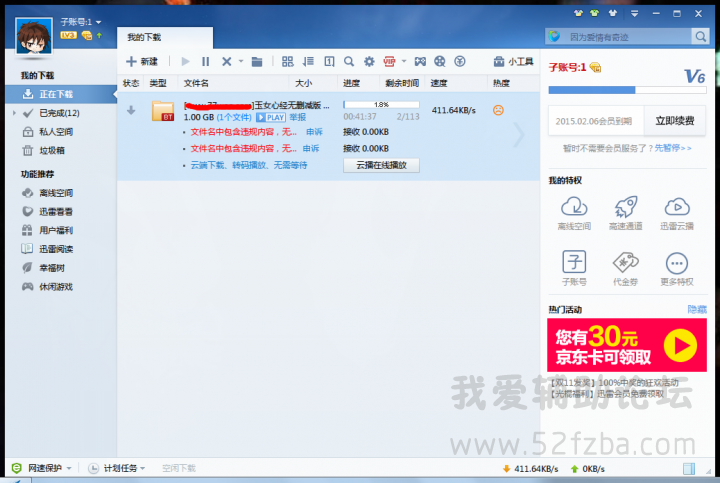Click the game controller toolbar icon

click(x=420, y=62)
